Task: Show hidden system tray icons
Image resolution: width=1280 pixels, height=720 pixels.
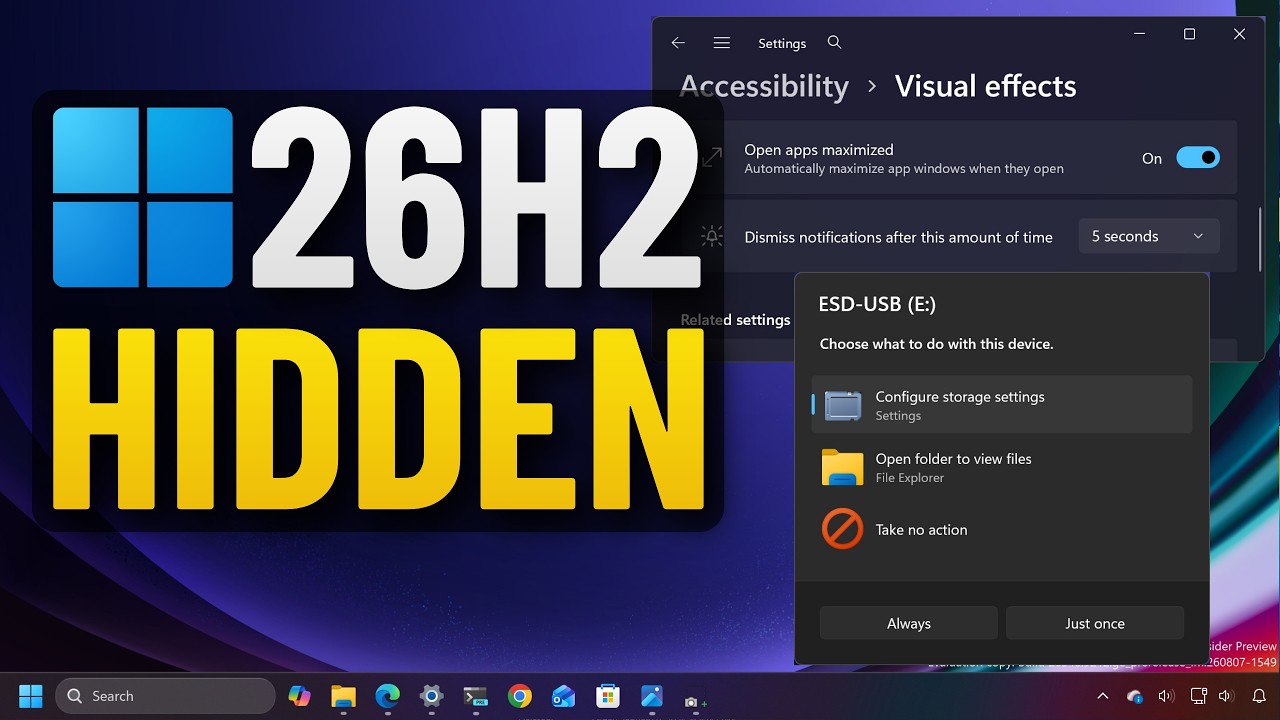Action: [1102, 696]
